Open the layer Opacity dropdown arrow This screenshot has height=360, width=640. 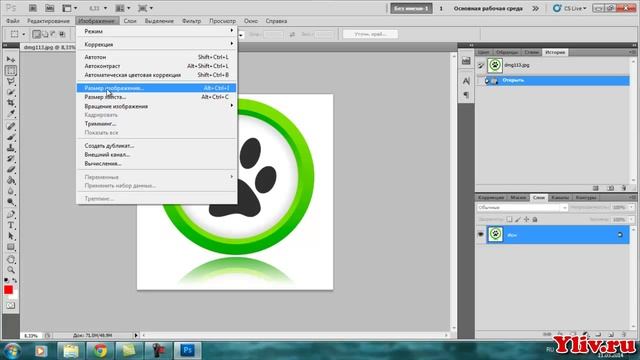click(631, 207)
